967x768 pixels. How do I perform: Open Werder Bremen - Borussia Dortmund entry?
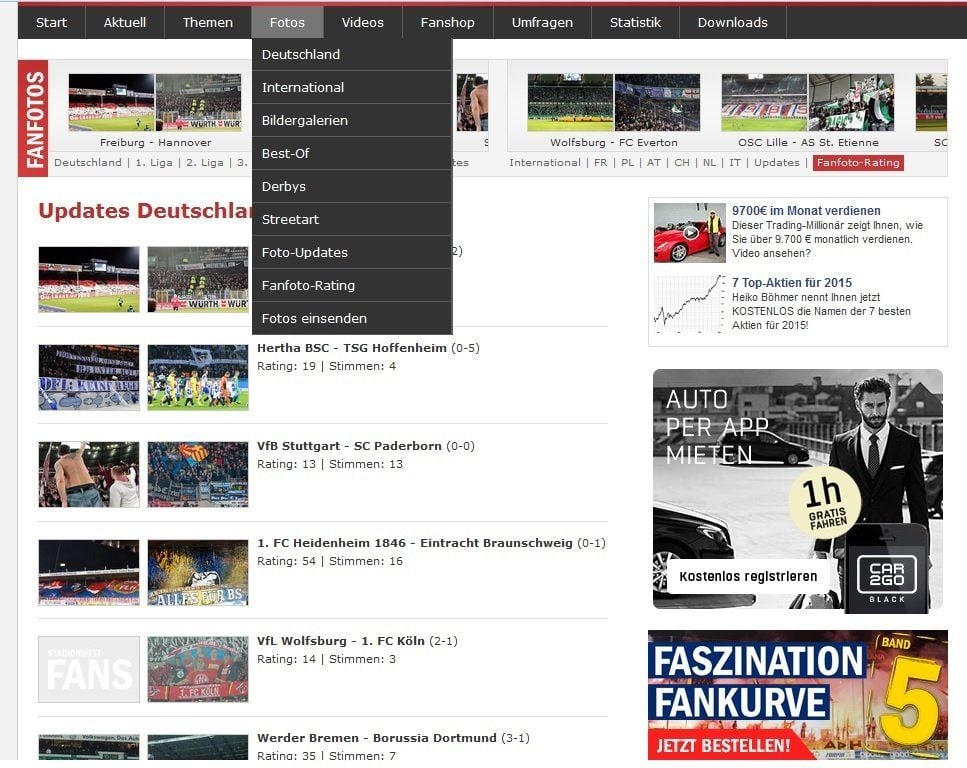[x=376, y=738]
